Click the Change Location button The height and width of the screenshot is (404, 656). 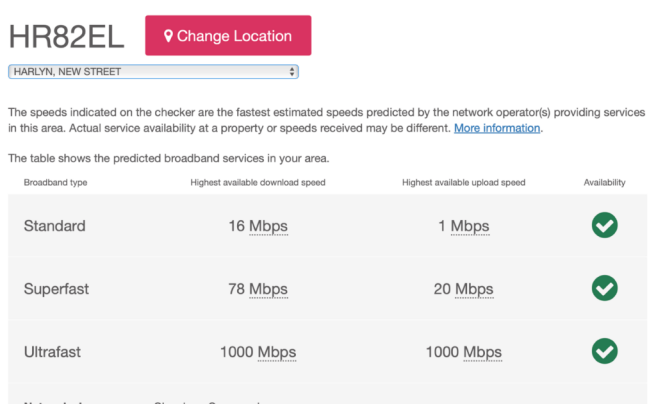click(228, 36)
